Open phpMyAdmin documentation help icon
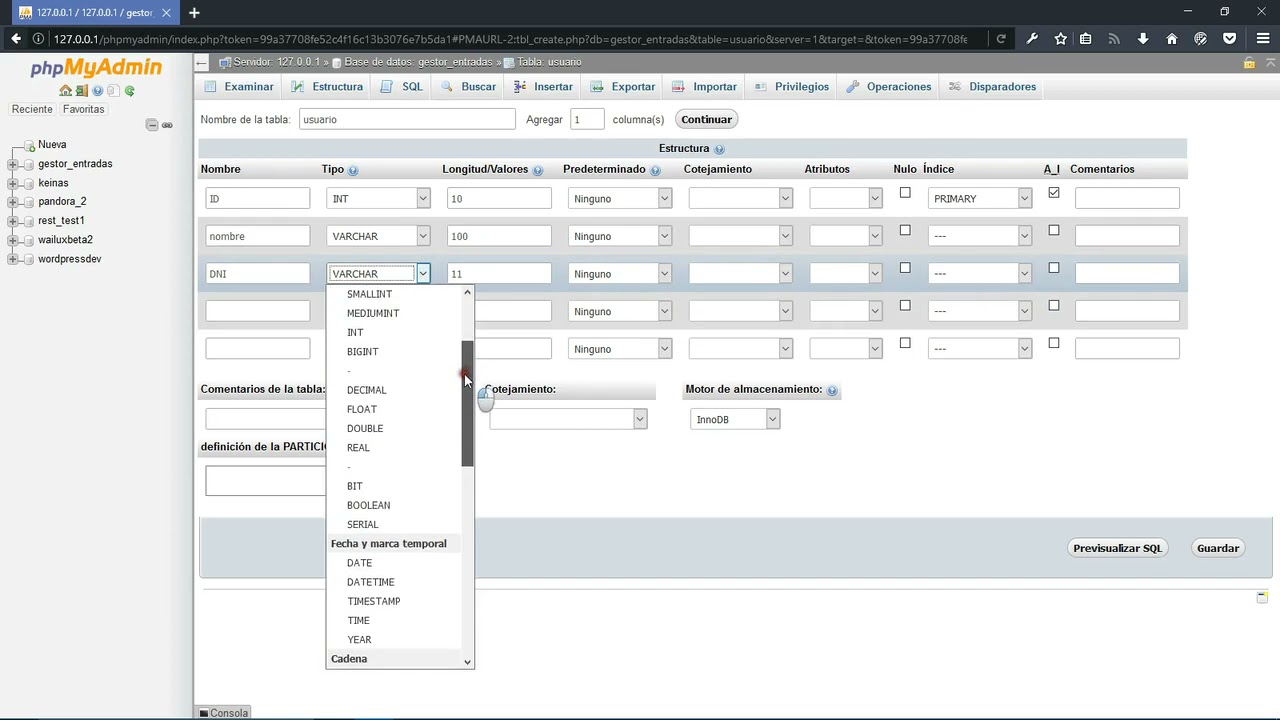This screenshot has height=720, width=1280. coord(98,91)
